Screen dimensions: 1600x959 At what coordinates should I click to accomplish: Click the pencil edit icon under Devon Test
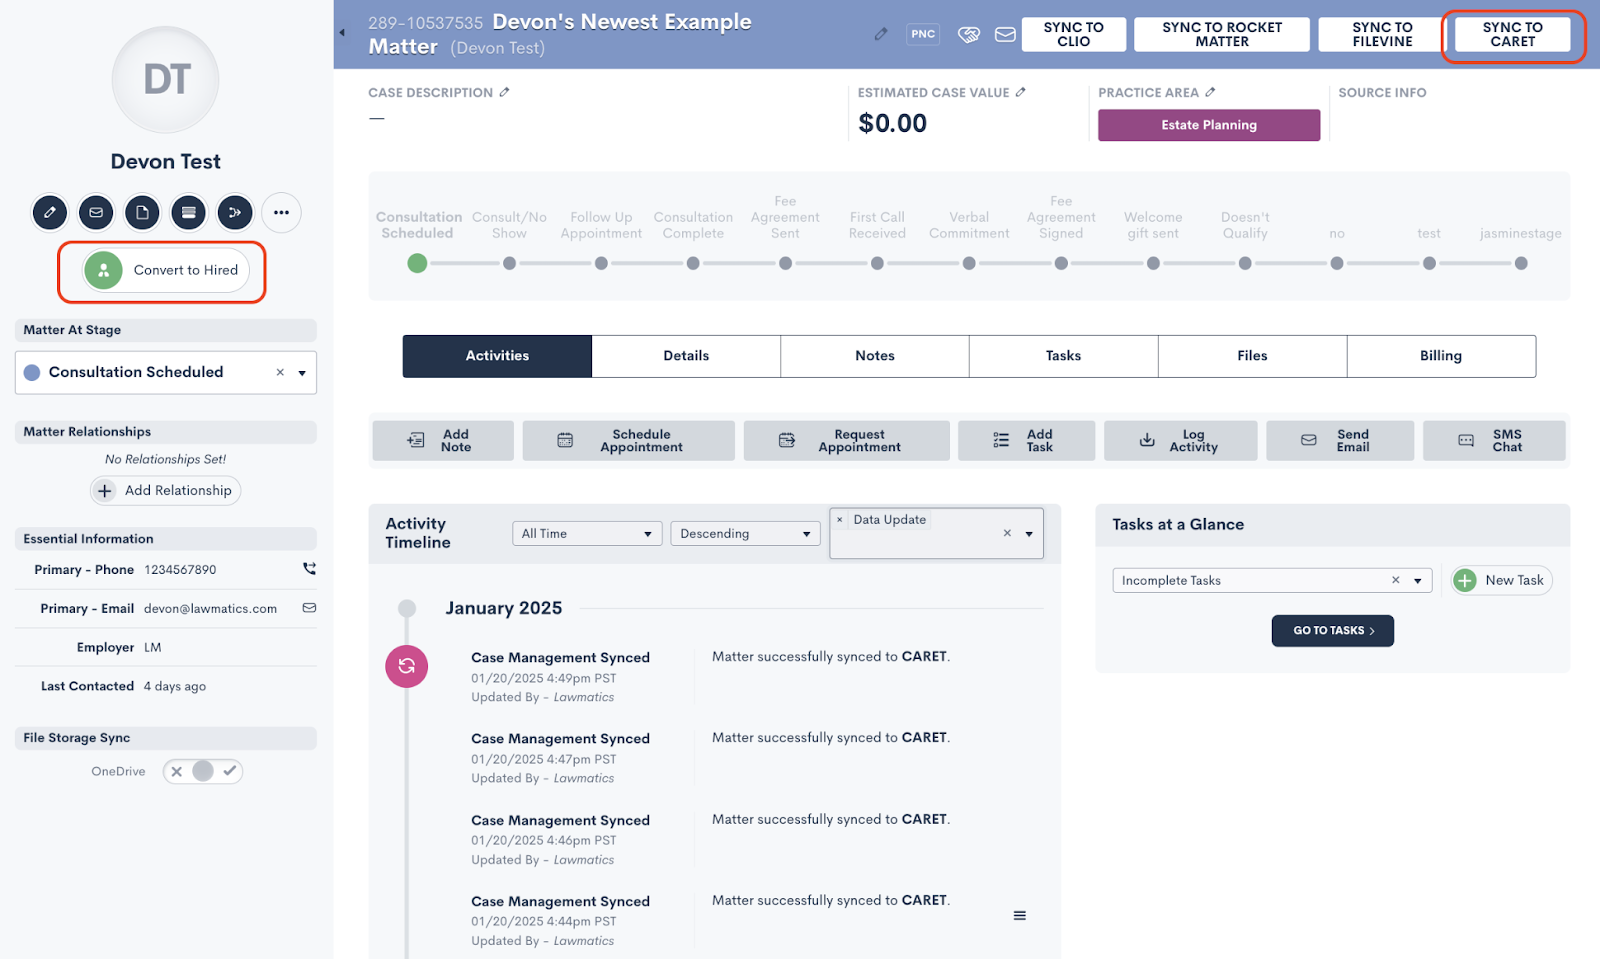pos(49,212)
